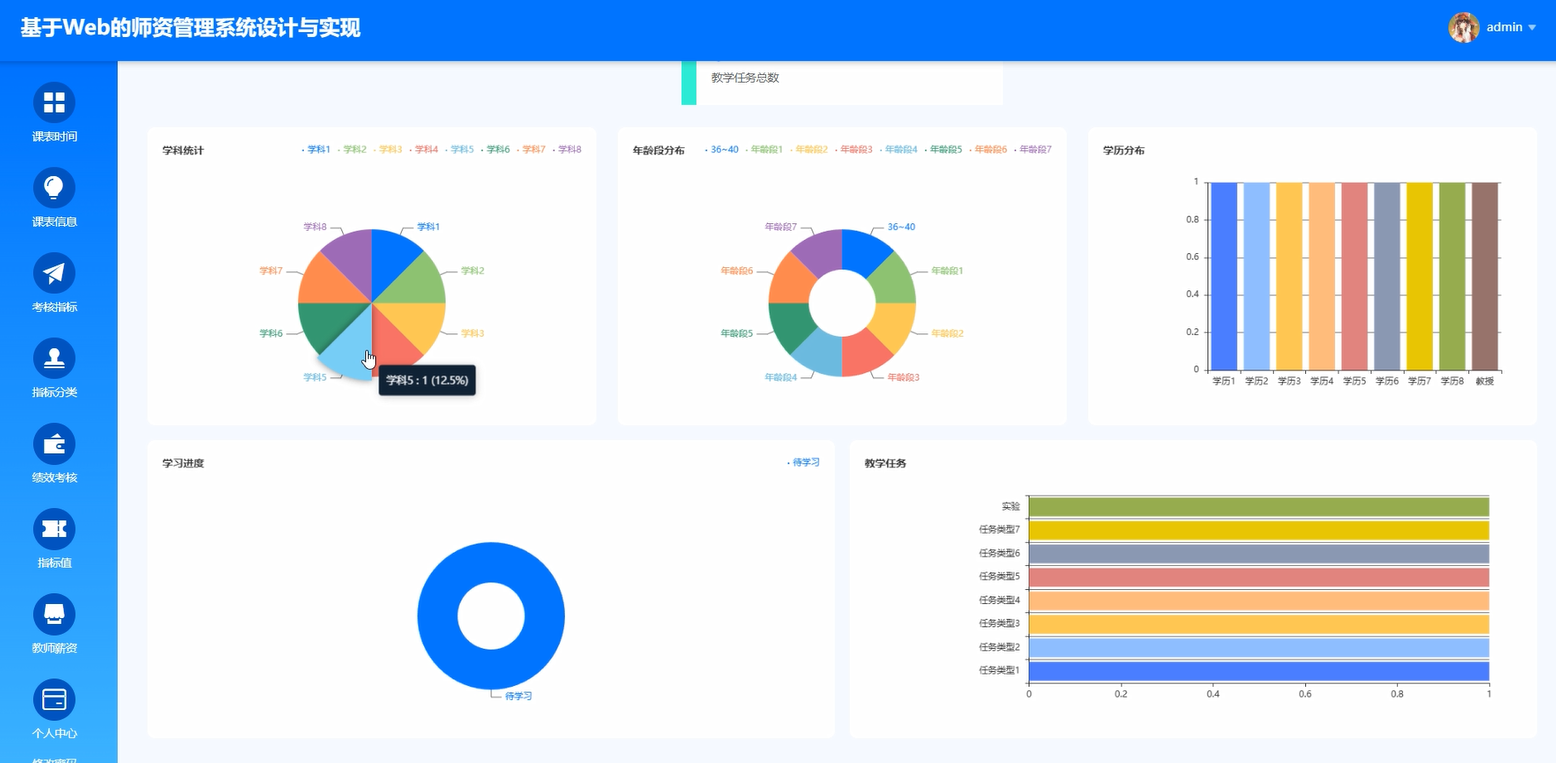
Task: Click the 任务类型3 bar
Action: (1259, 624)
